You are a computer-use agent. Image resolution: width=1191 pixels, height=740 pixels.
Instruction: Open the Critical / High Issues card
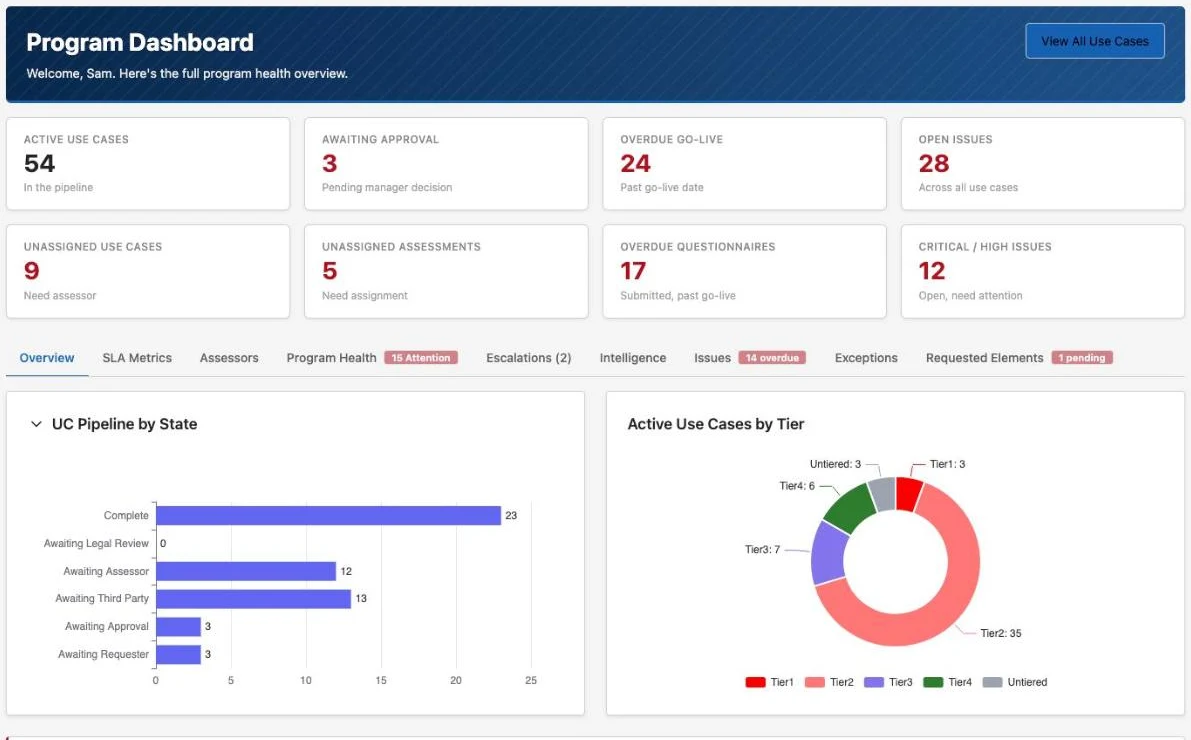(1043, 271)
